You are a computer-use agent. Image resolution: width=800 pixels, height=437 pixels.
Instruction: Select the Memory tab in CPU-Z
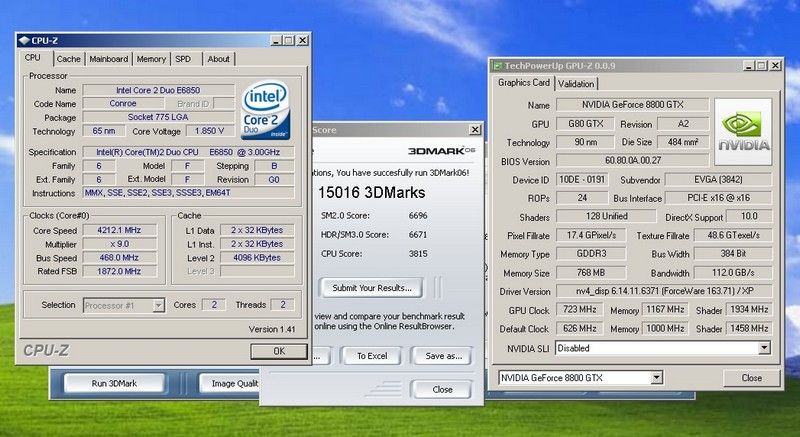coord(151,59)
